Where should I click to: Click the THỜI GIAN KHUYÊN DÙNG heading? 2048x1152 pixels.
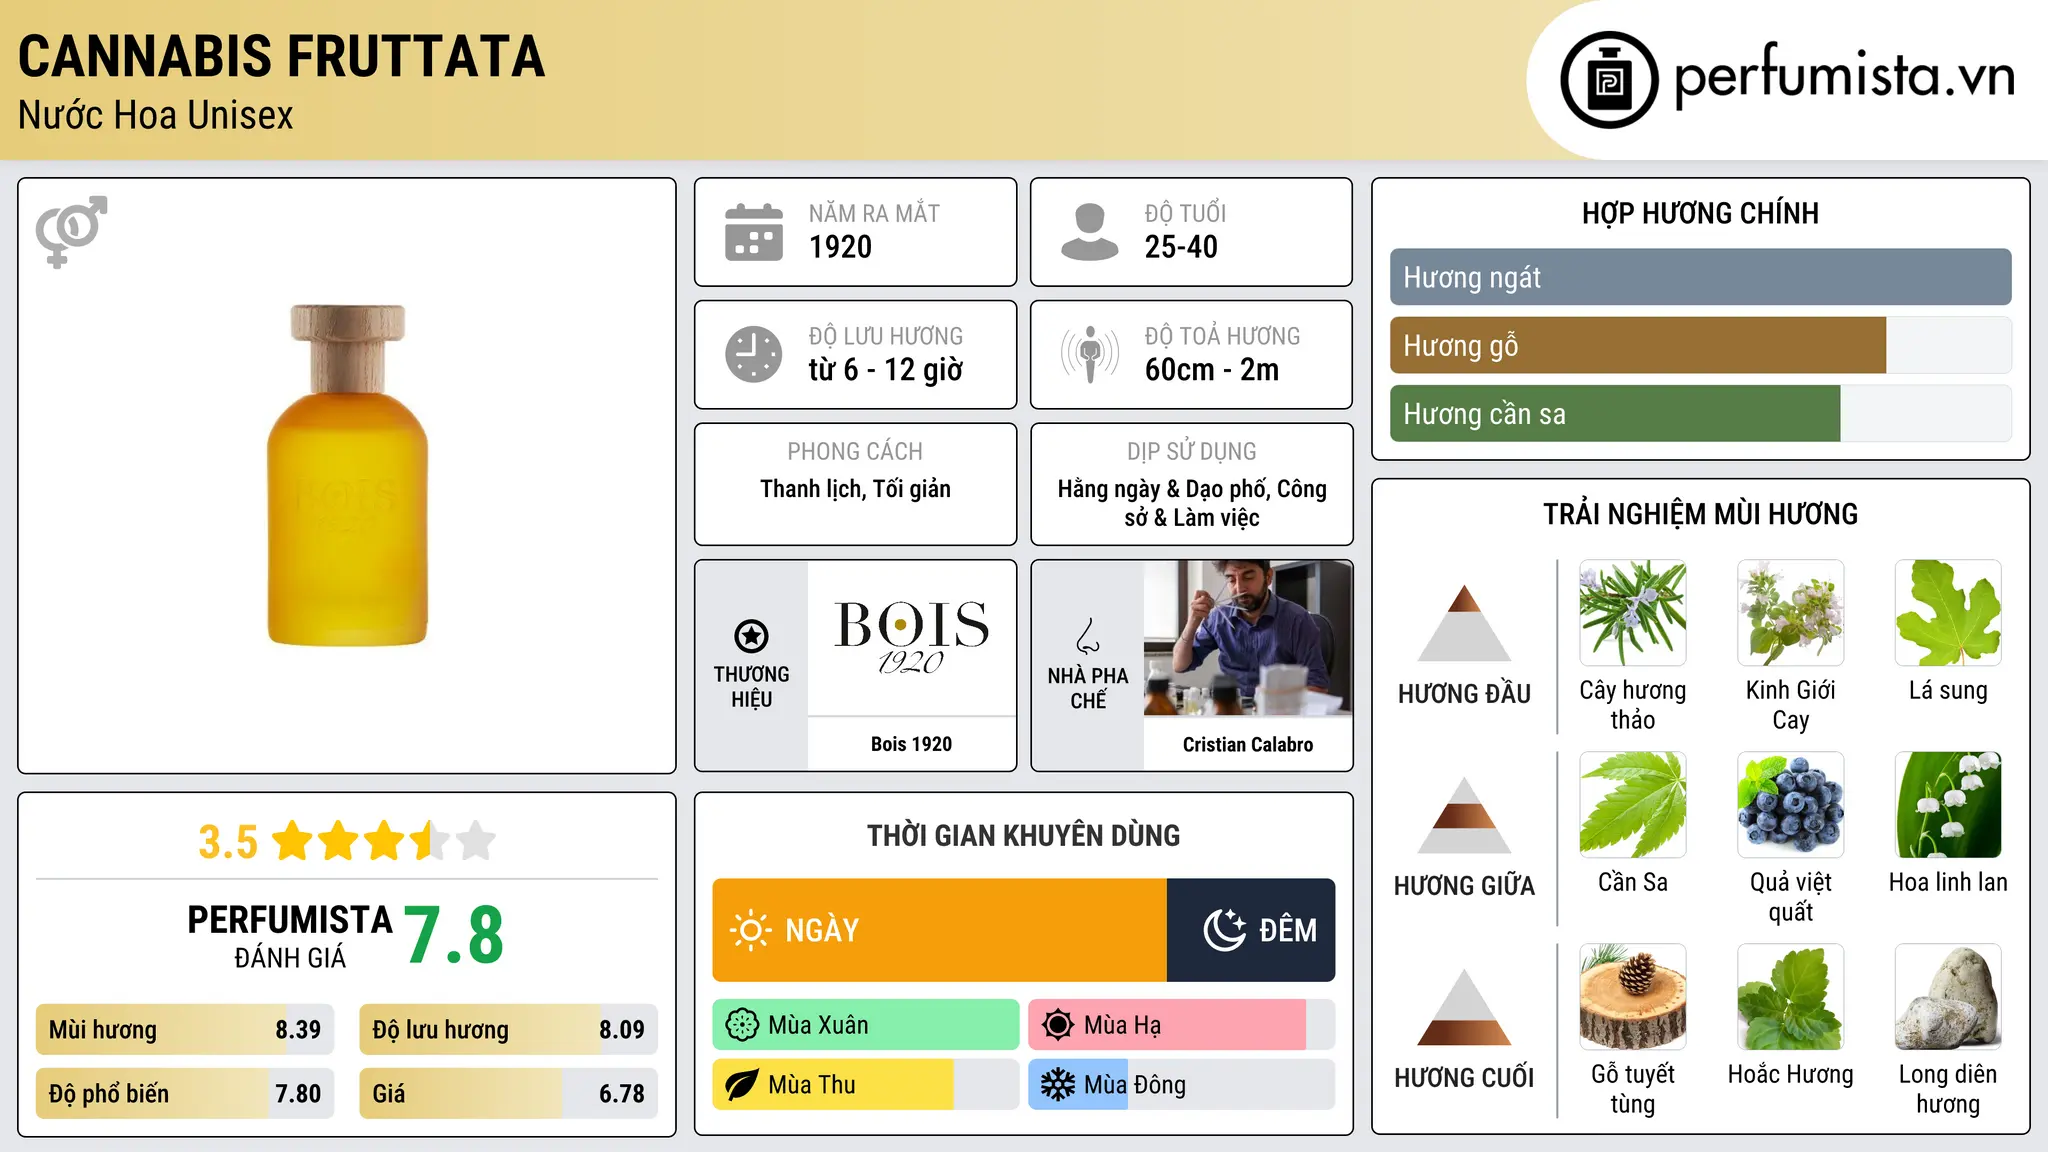(1024, 836)
